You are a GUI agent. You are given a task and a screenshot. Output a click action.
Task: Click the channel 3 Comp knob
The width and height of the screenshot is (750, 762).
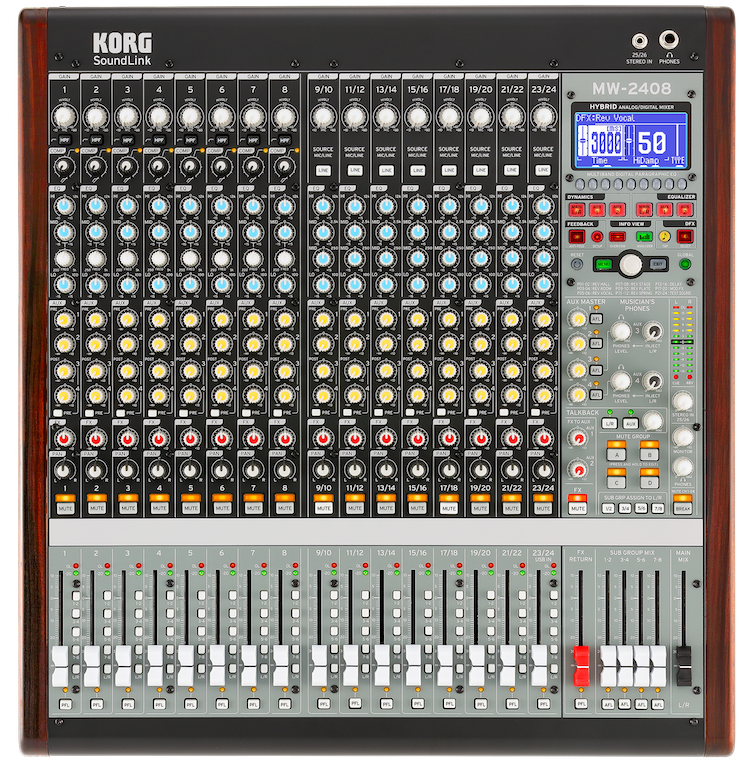click(127, 167)
